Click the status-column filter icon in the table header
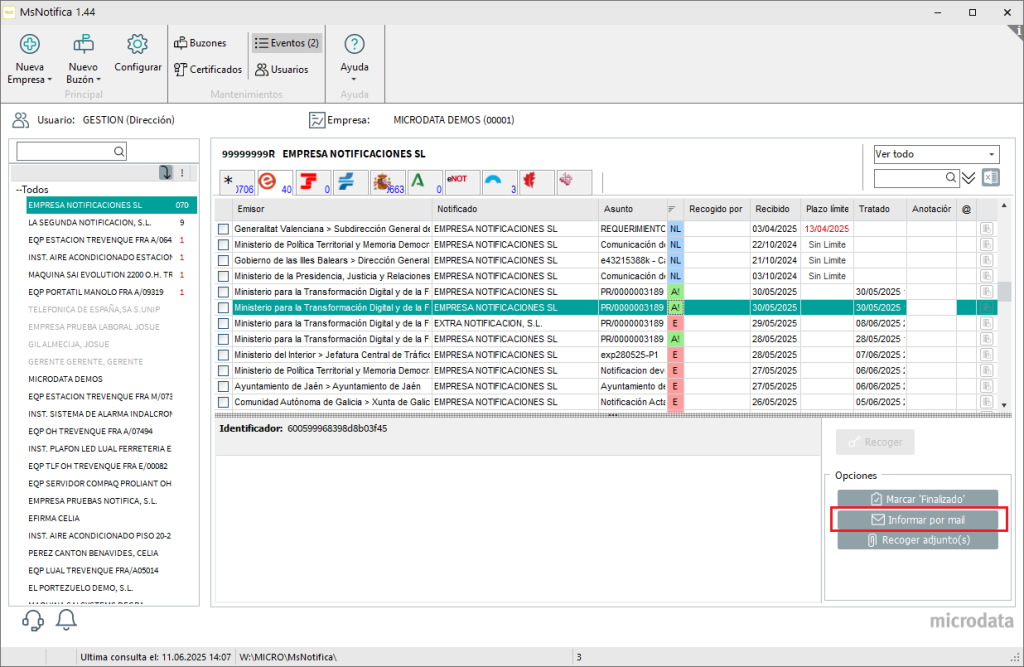Viewport: 1024px width, 667px height. [671, 209]
